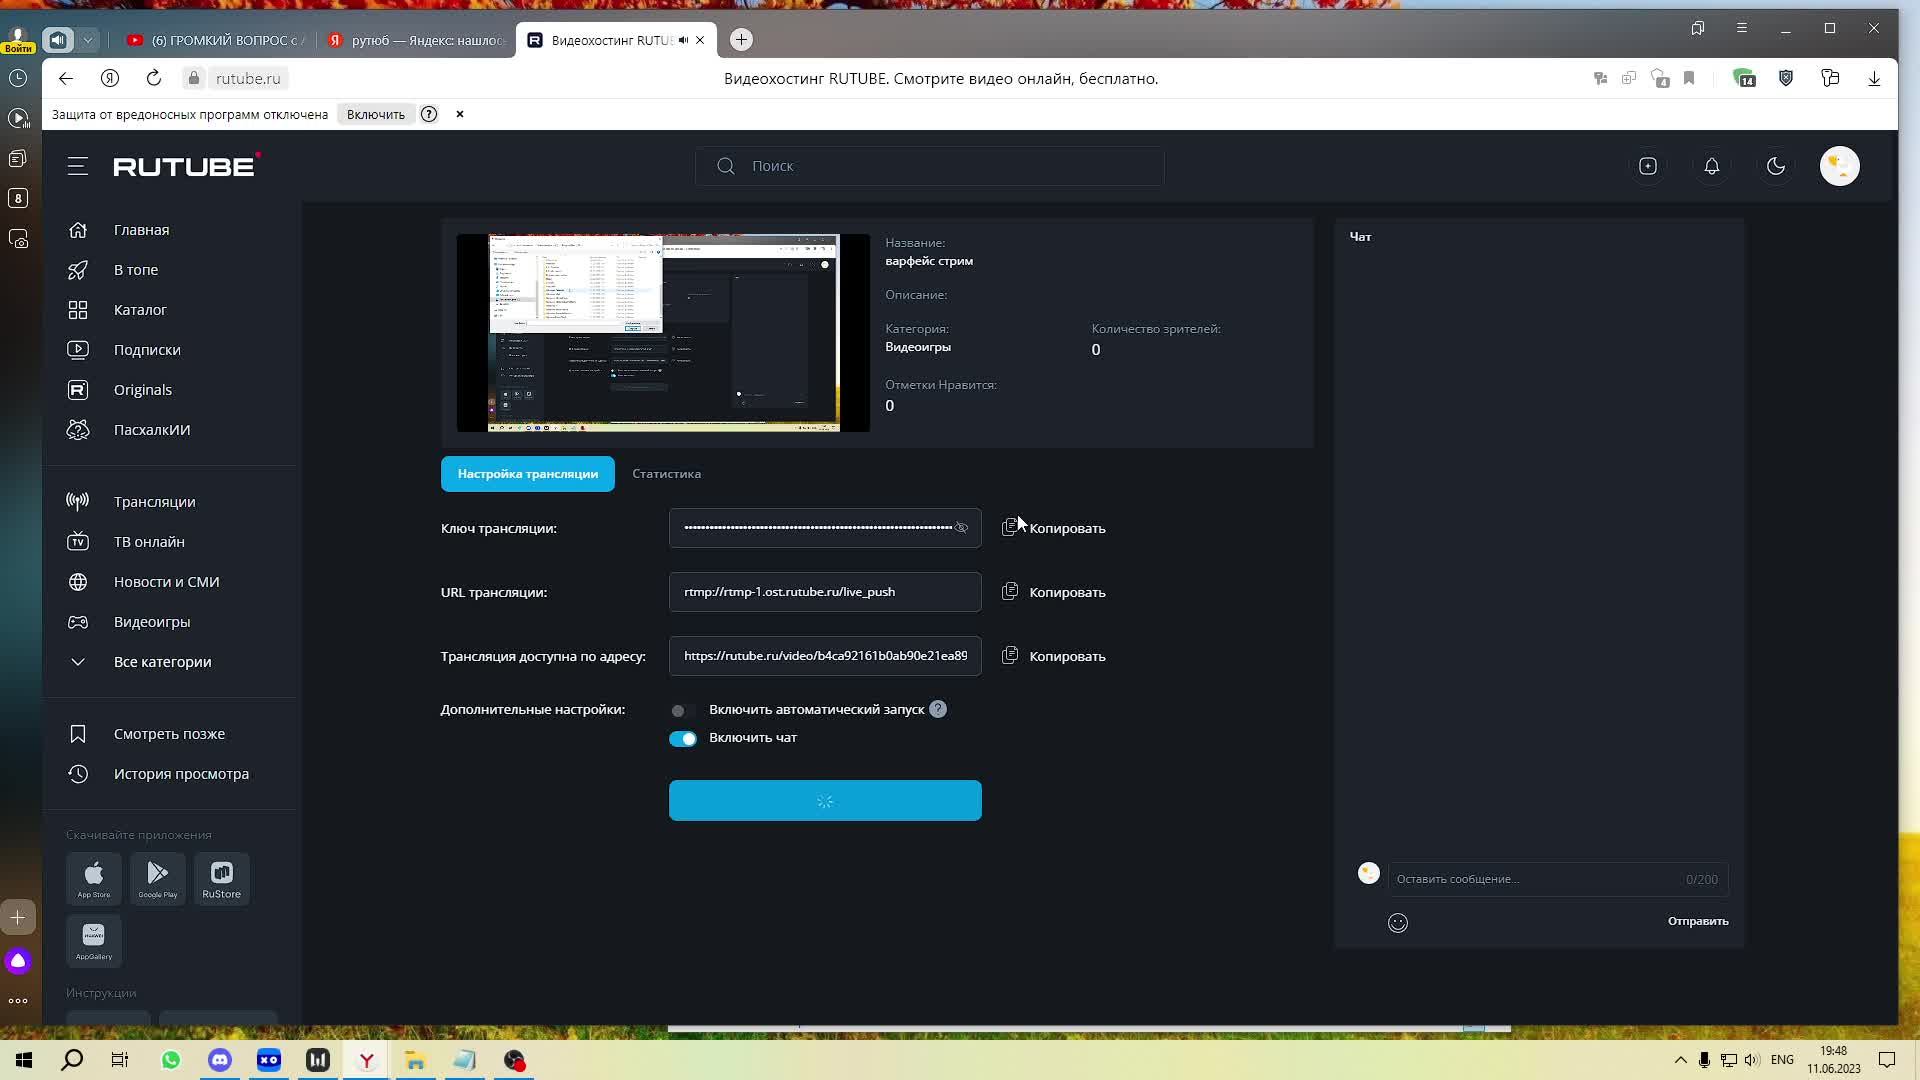The width and height of the screenshot is (1920, 1080).
Task: Open the RUTUBE hamburger menu
Action: (78, 166)
